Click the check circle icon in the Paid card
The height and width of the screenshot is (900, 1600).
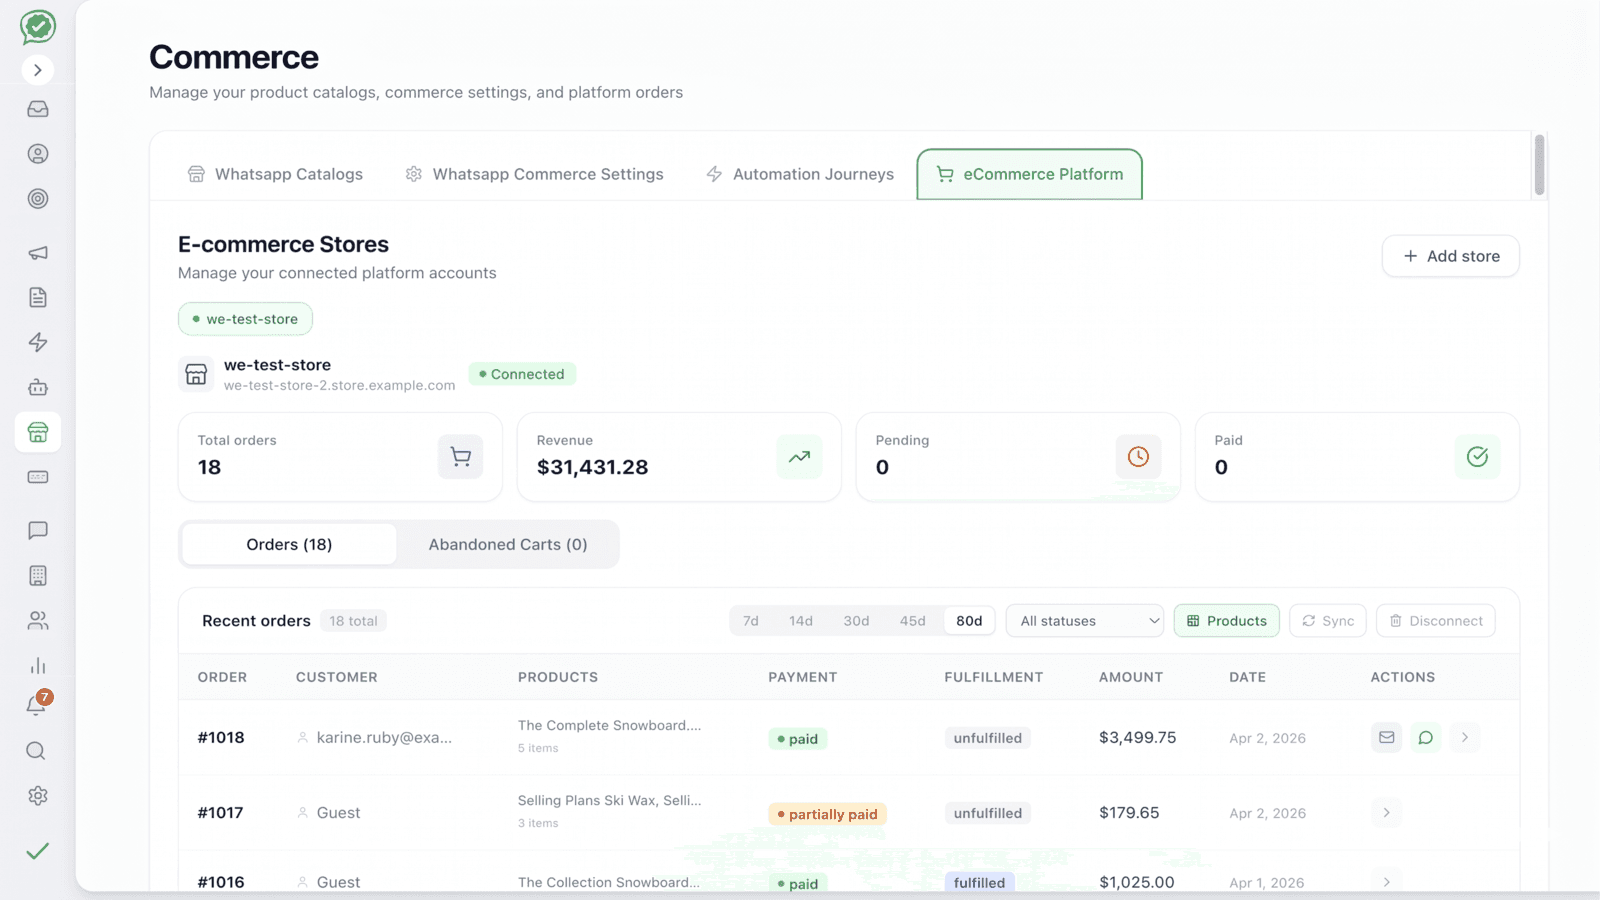(1477, 457)
